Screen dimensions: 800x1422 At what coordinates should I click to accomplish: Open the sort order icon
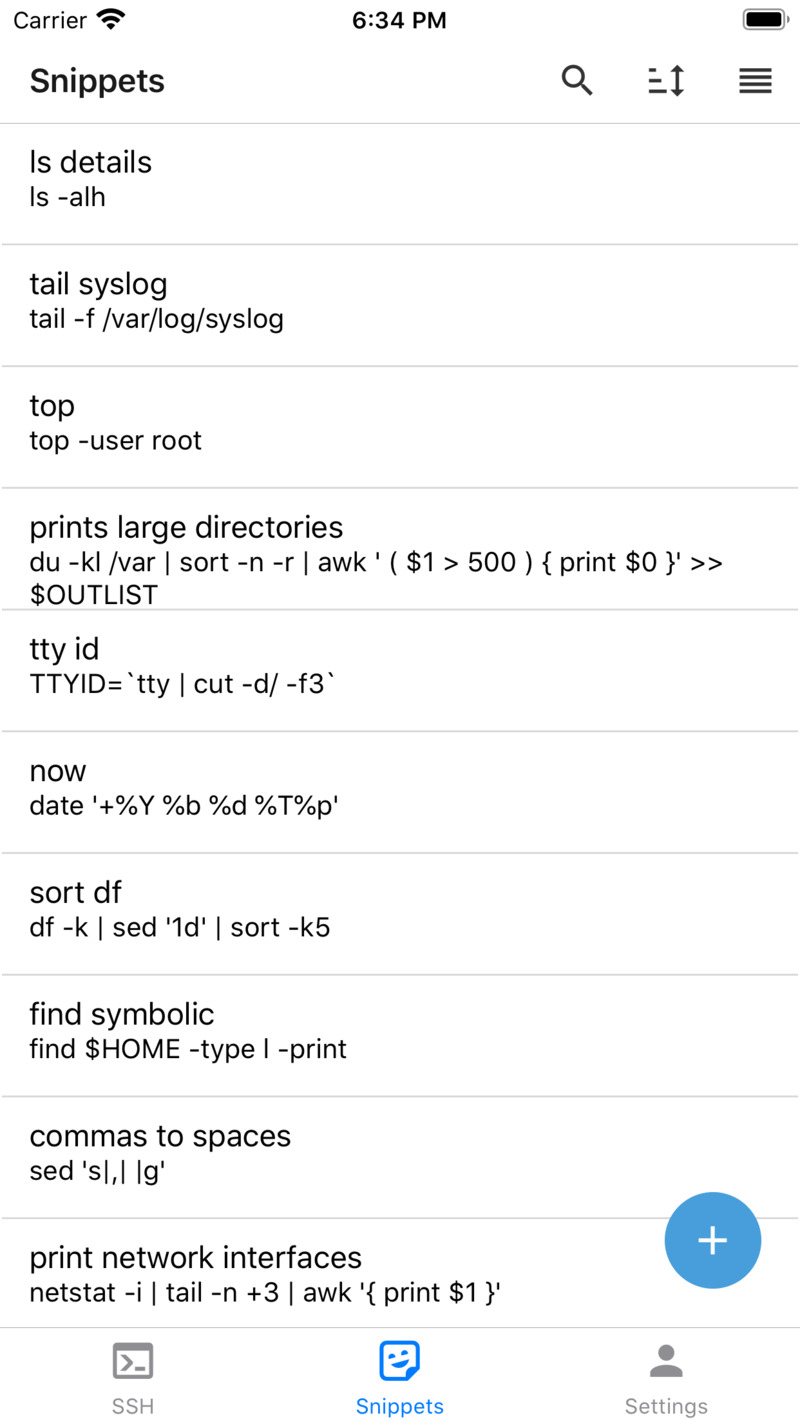click(666, 81)
